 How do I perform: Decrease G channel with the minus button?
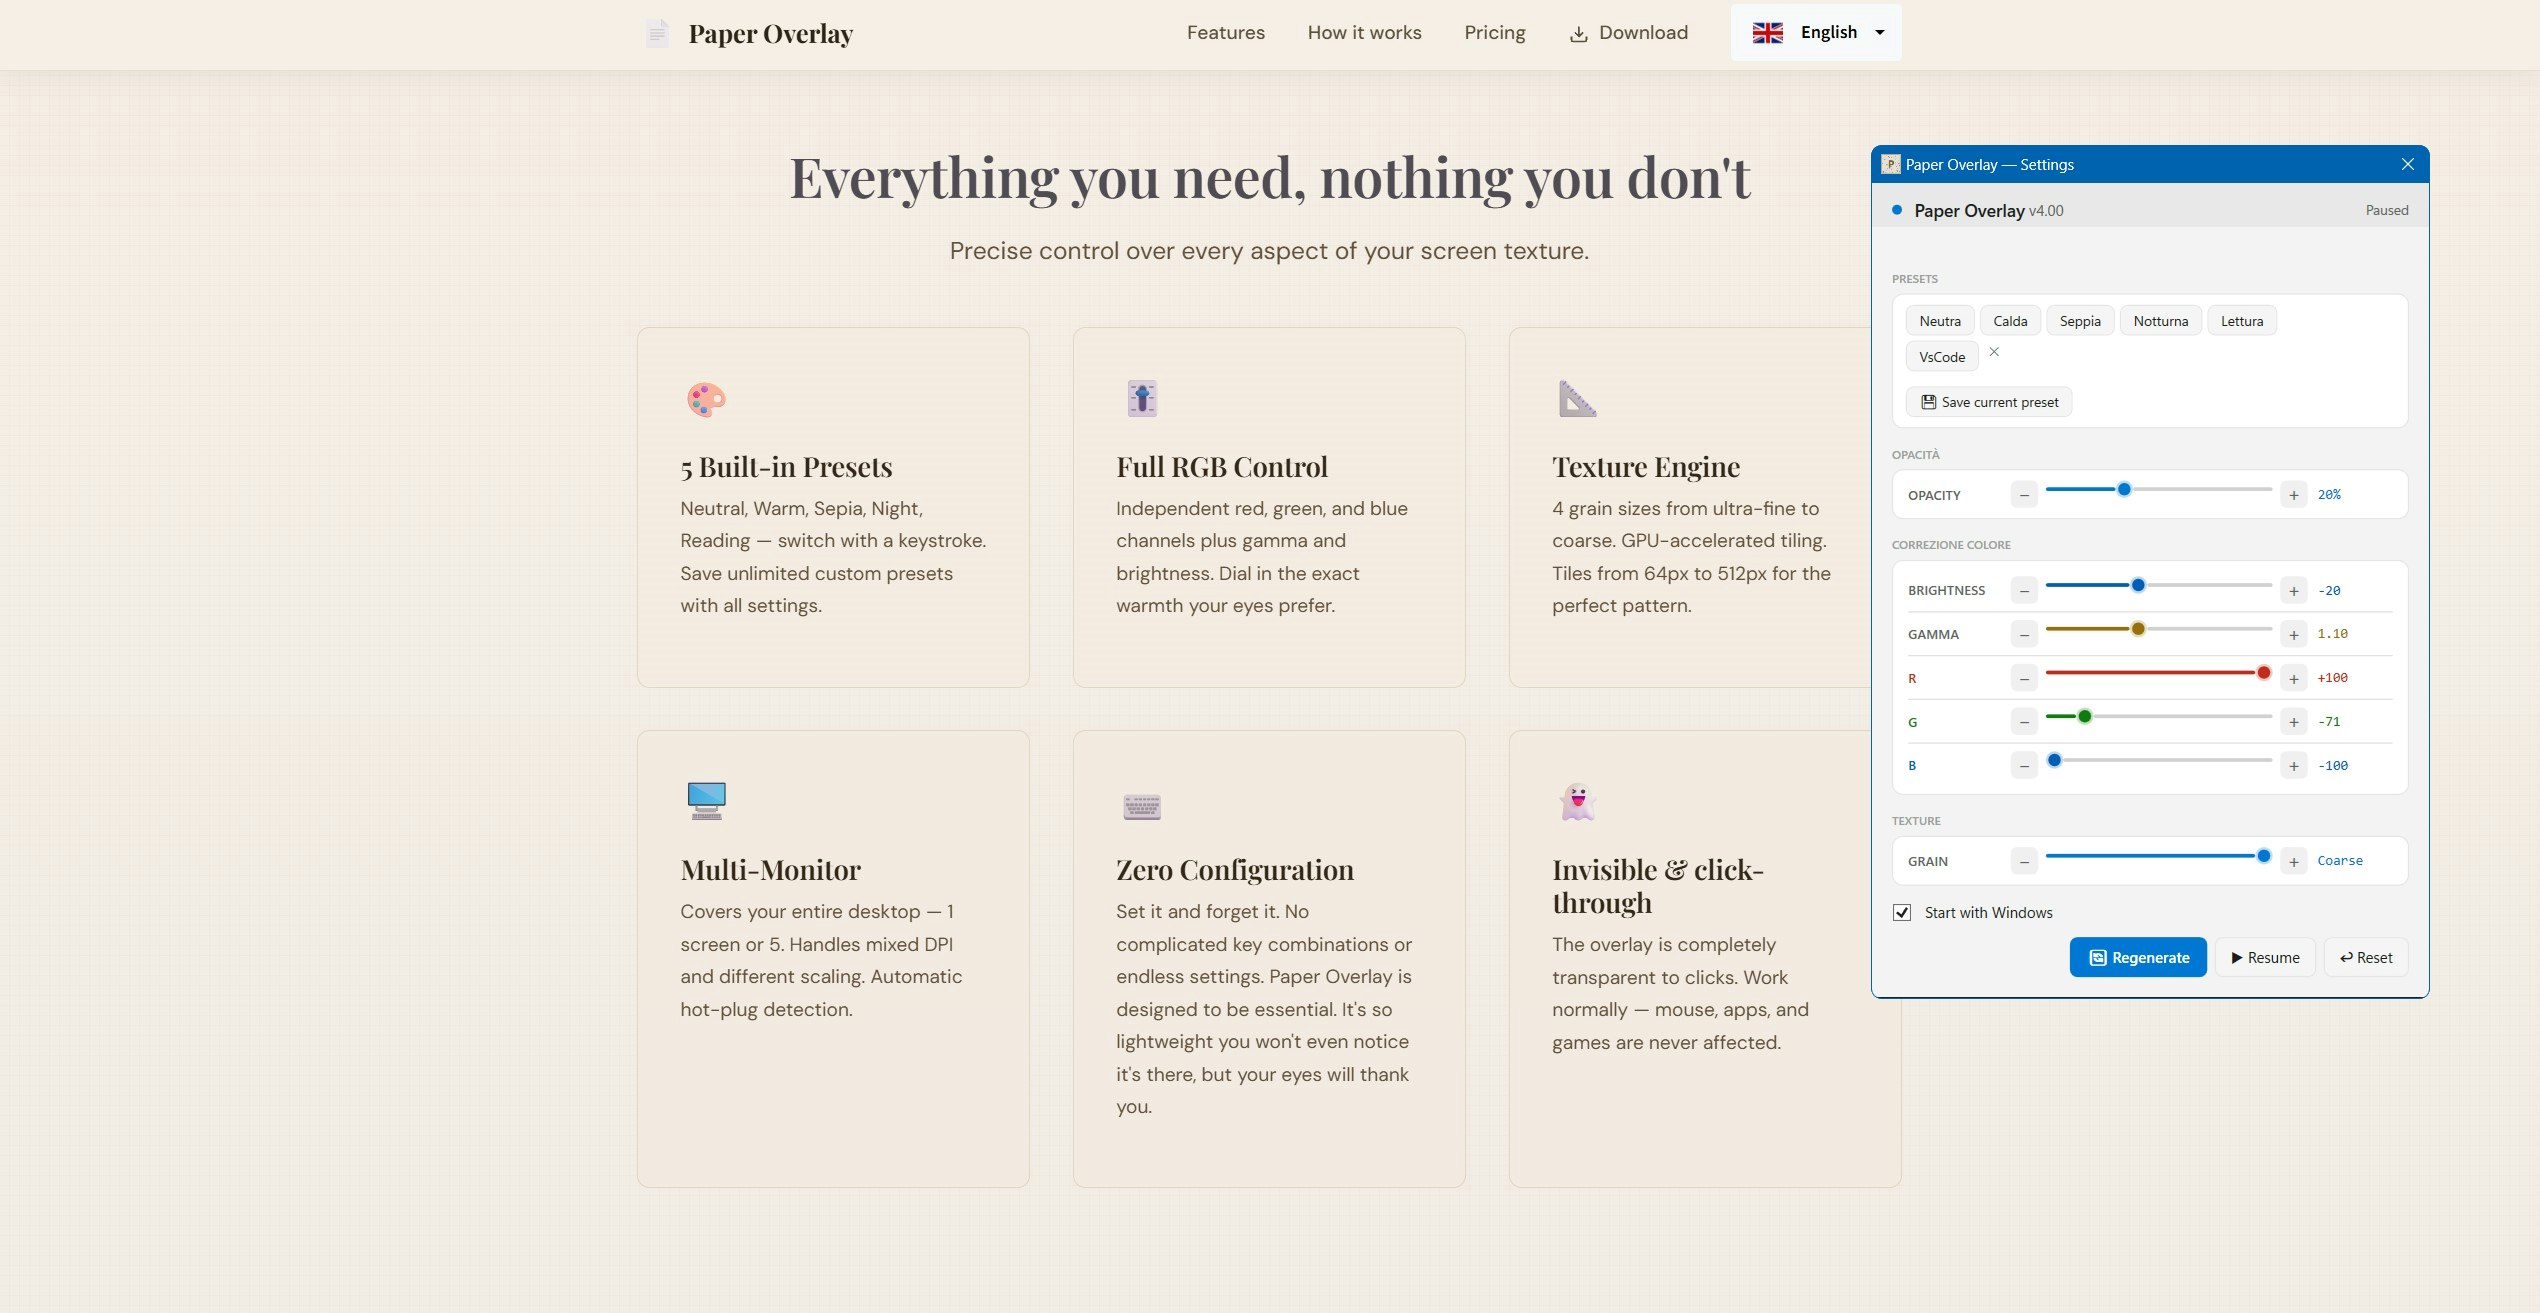(x=2024, y=722)
